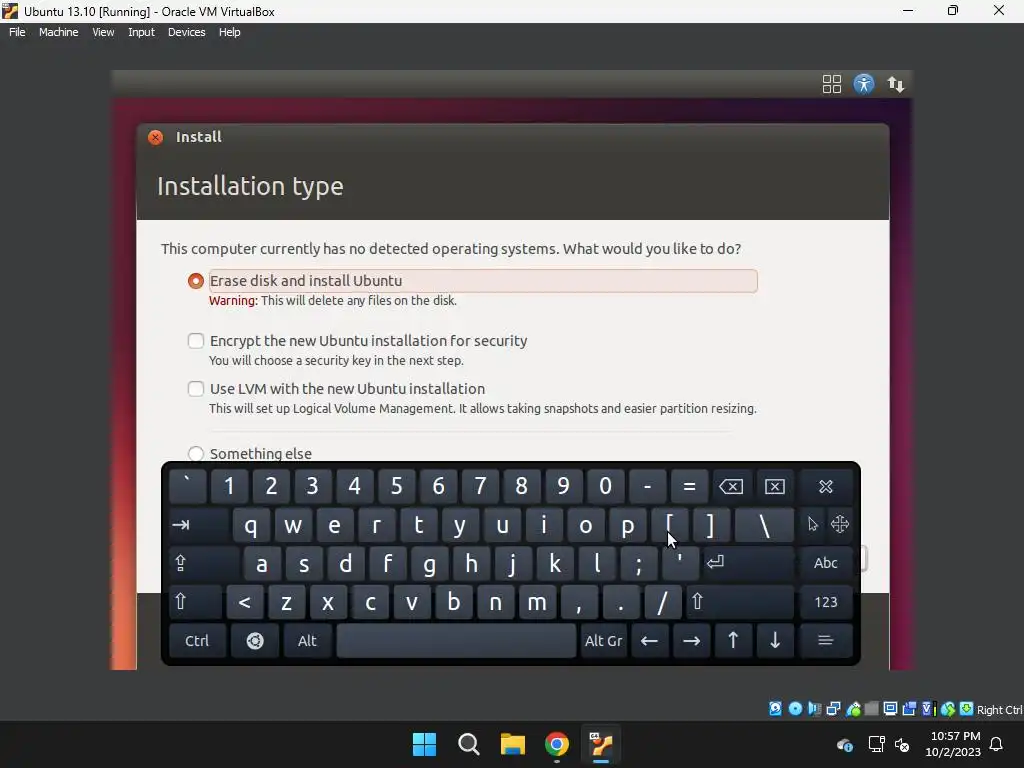The width and height of the screenshot is (1024, 768).
Task: Tap the delete key with boxed X
Action: click(x=775, y=487)
